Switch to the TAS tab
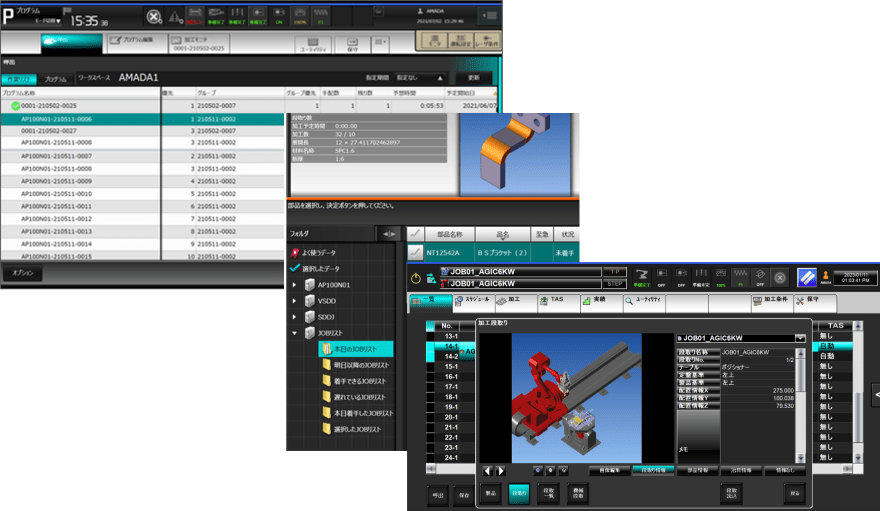Image resolution: width=880 pixels, height=511 pixels. (553, 300)
